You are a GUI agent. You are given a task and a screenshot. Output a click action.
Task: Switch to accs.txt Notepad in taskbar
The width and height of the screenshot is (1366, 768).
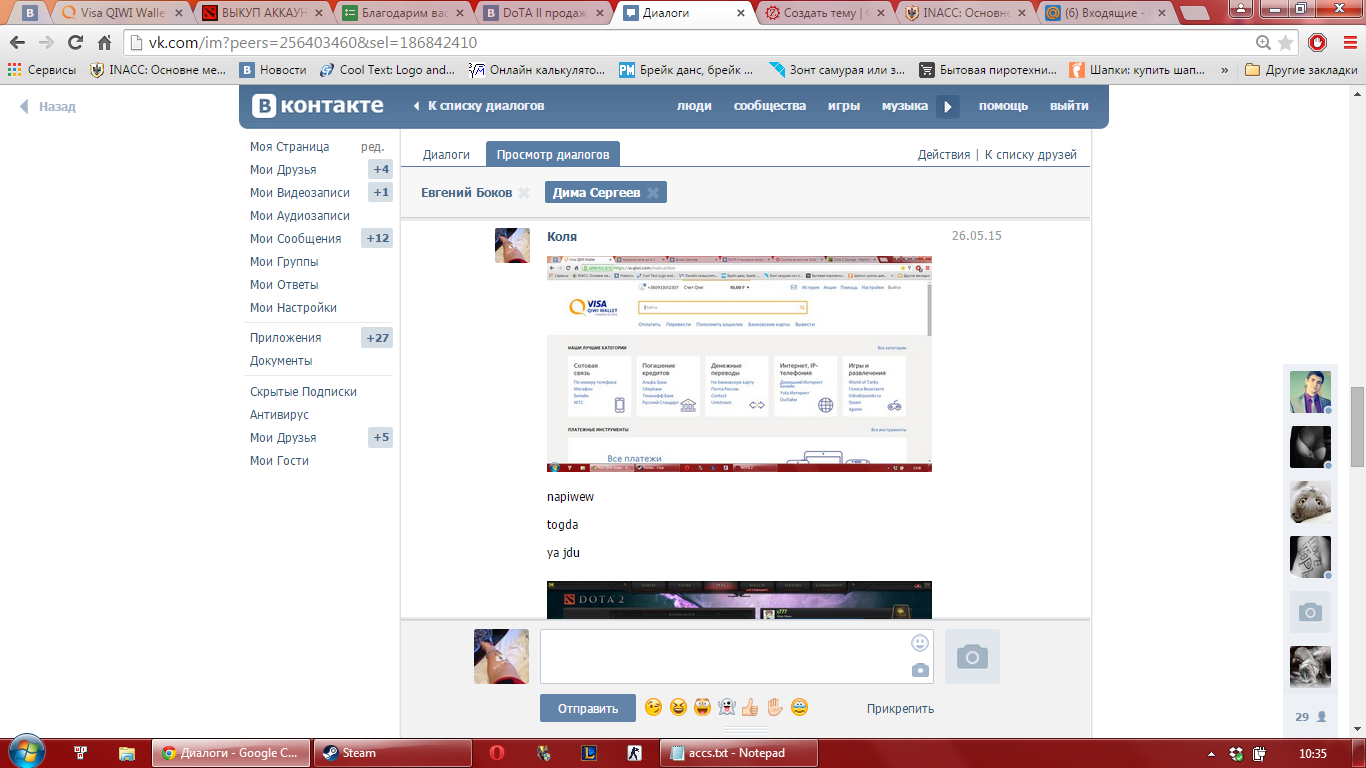pos(740,753)
